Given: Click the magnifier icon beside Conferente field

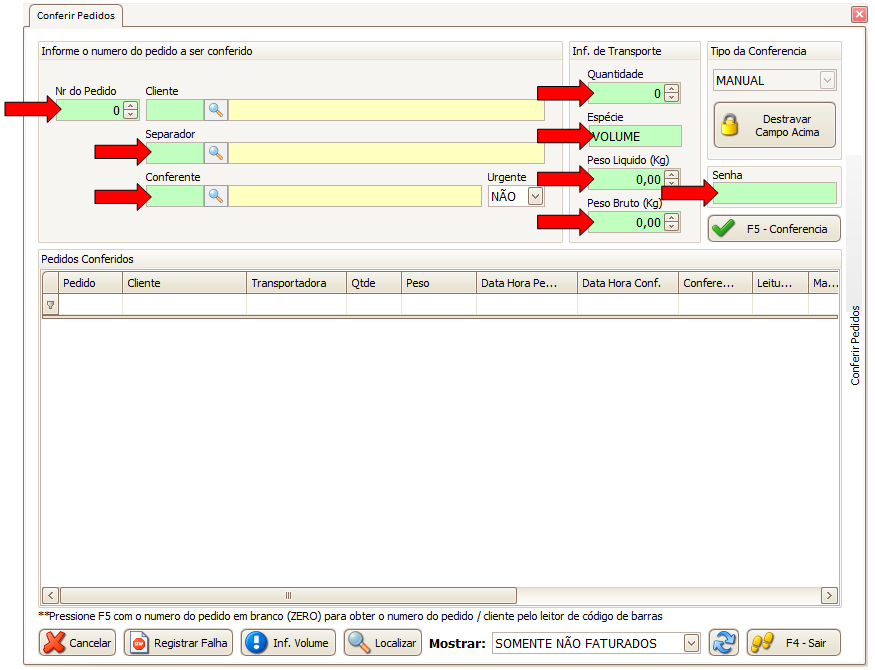Looking at the screenshot, I should pyautogui.click(x=216, y=196).
